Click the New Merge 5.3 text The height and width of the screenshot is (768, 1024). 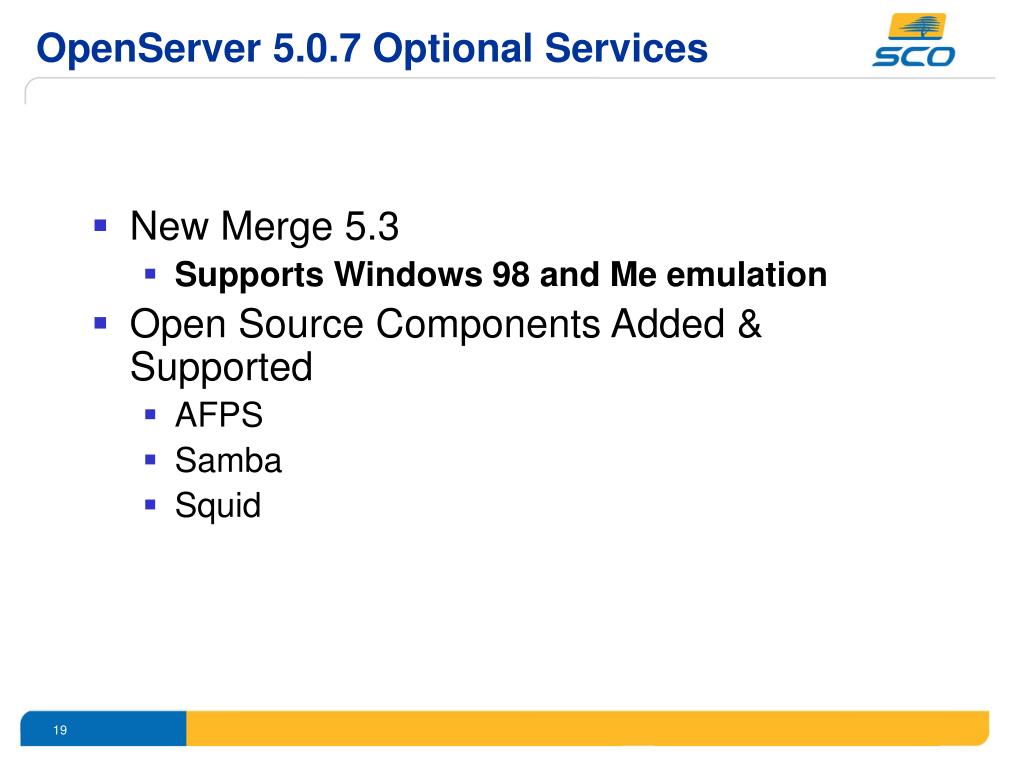[264, 227]
